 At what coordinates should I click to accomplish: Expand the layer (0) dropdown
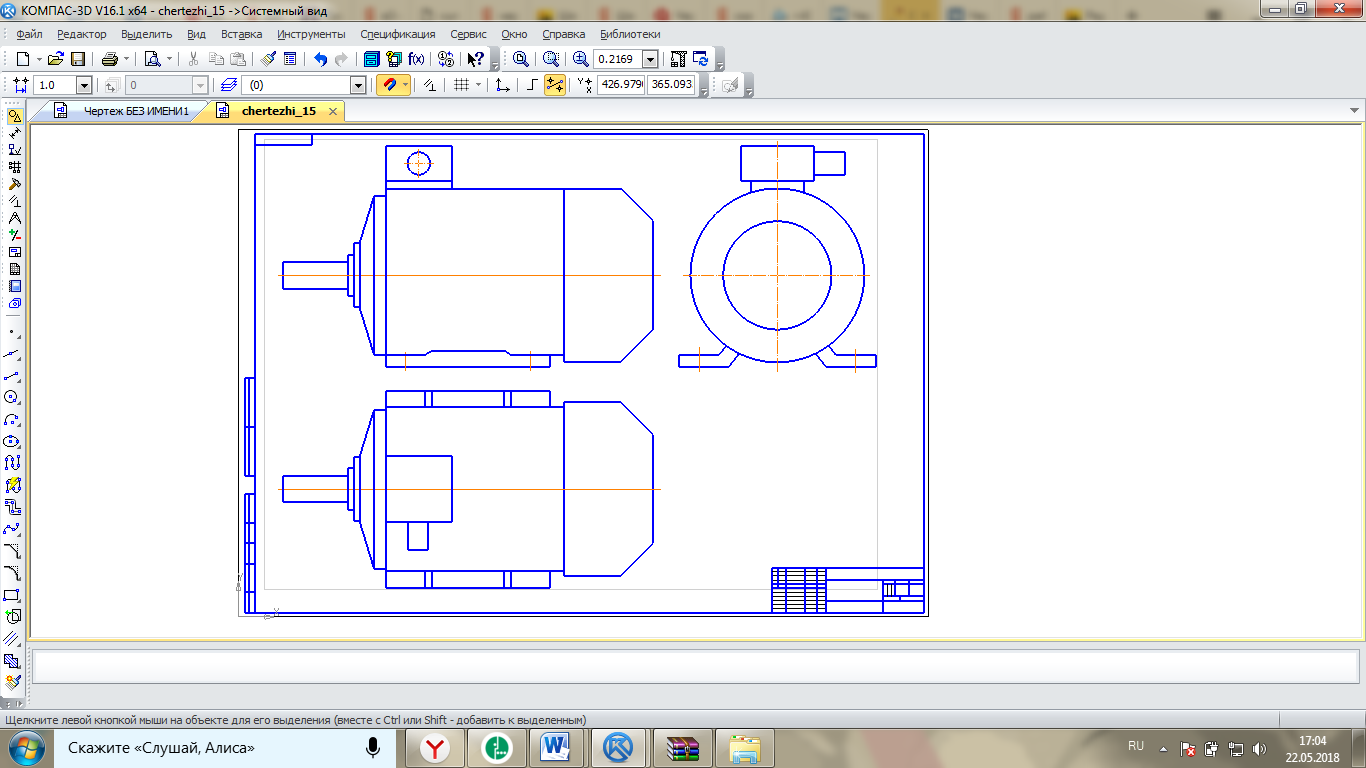click(357, 86)
